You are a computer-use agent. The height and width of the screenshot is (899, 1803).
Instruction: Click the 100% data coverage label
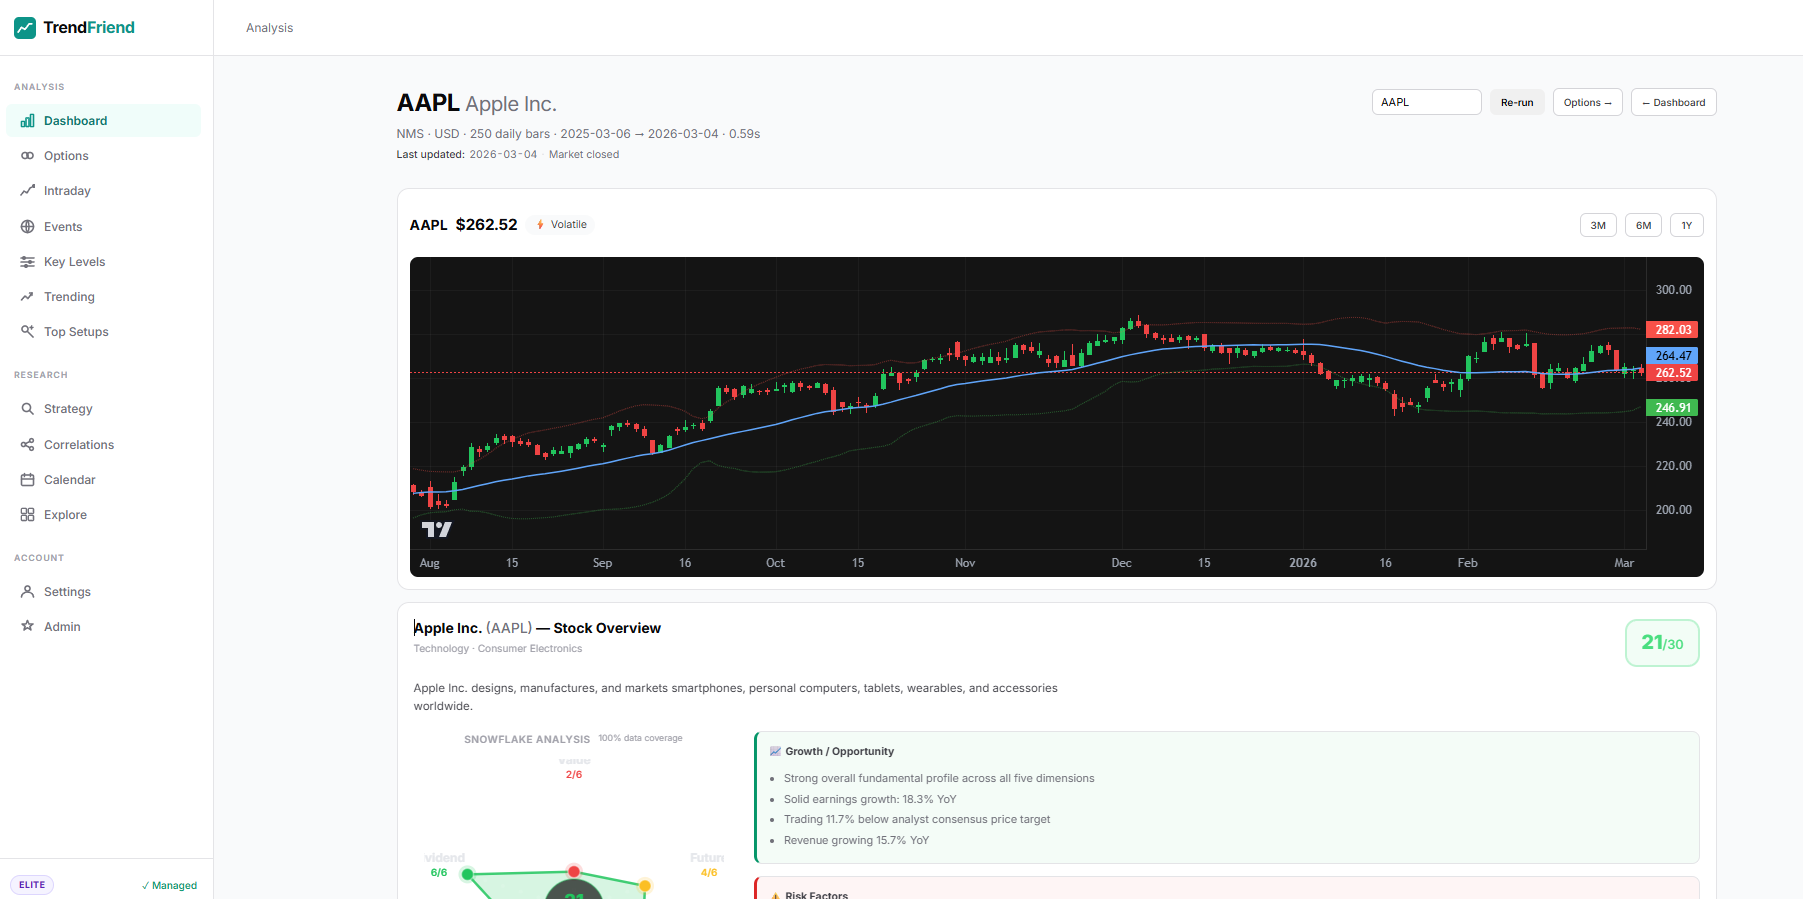coord(641,739)
